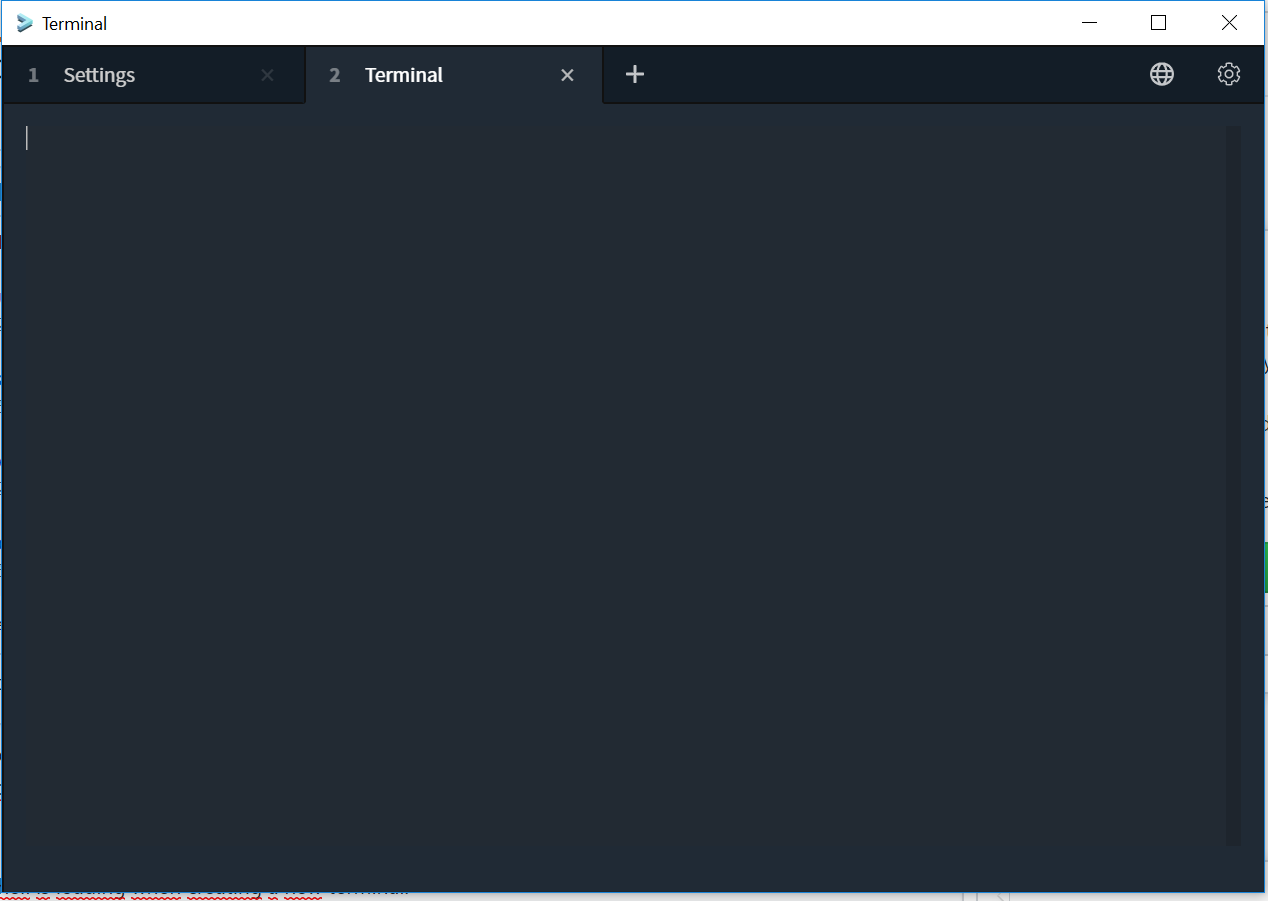Click the Terminal app icon in the title bar
This screenshot has width=1268, height=901.
click(25, 23)
